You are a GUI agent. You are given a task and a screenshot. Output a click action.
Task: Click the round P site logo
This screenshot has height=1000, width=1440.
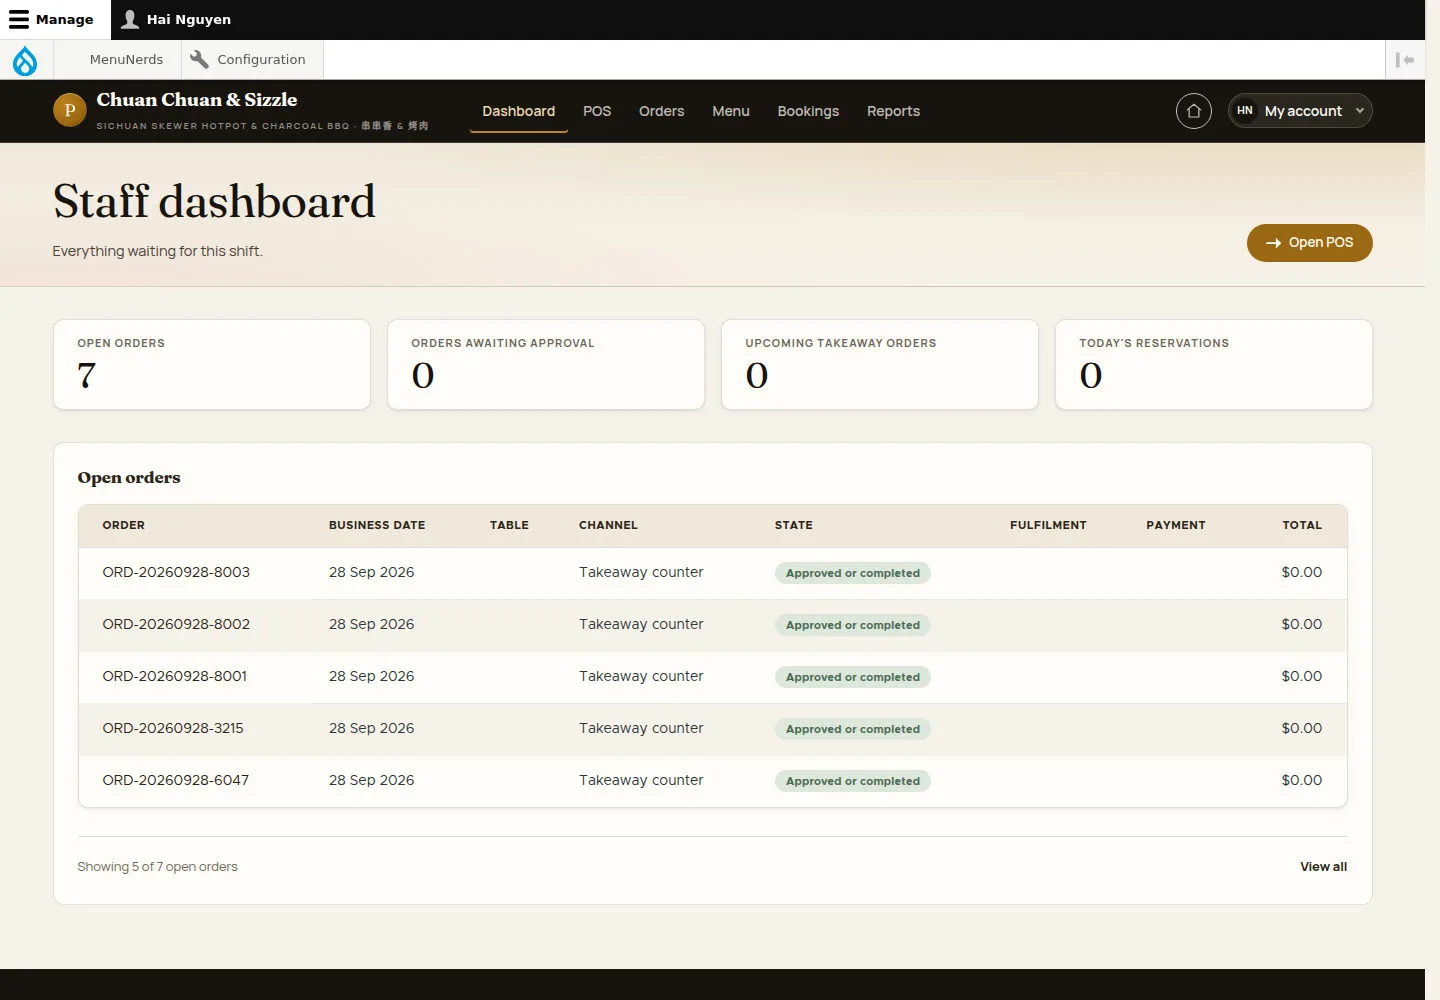coord(70,110)
